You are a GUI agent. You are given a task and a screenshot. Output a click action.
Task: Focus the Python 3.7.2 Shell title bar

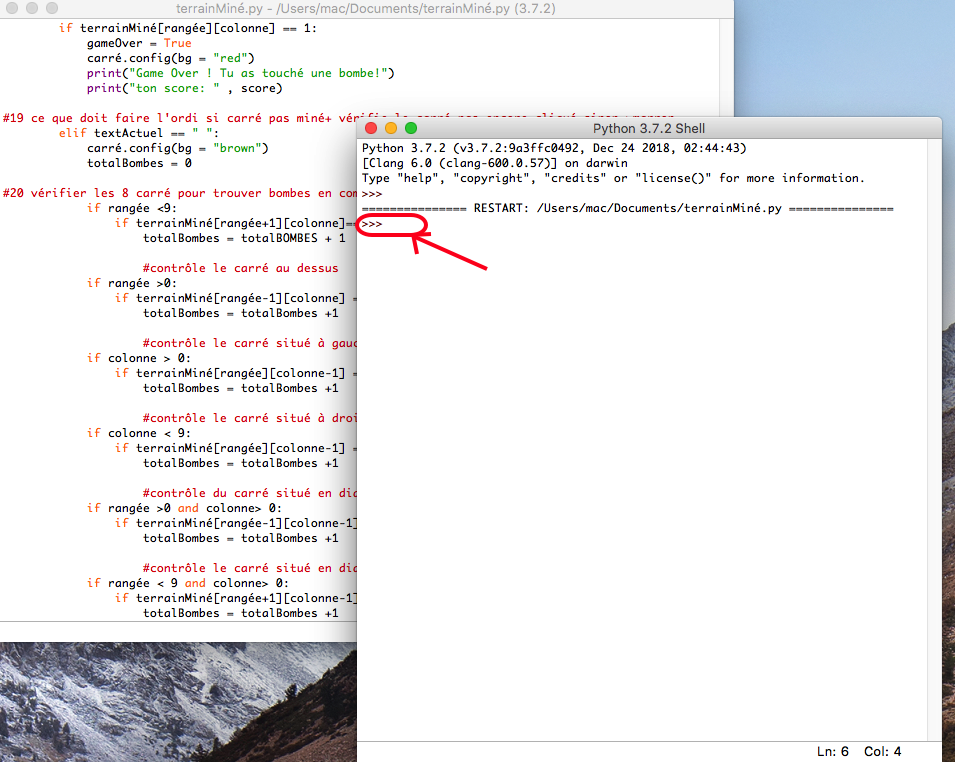tap(650, 129)
